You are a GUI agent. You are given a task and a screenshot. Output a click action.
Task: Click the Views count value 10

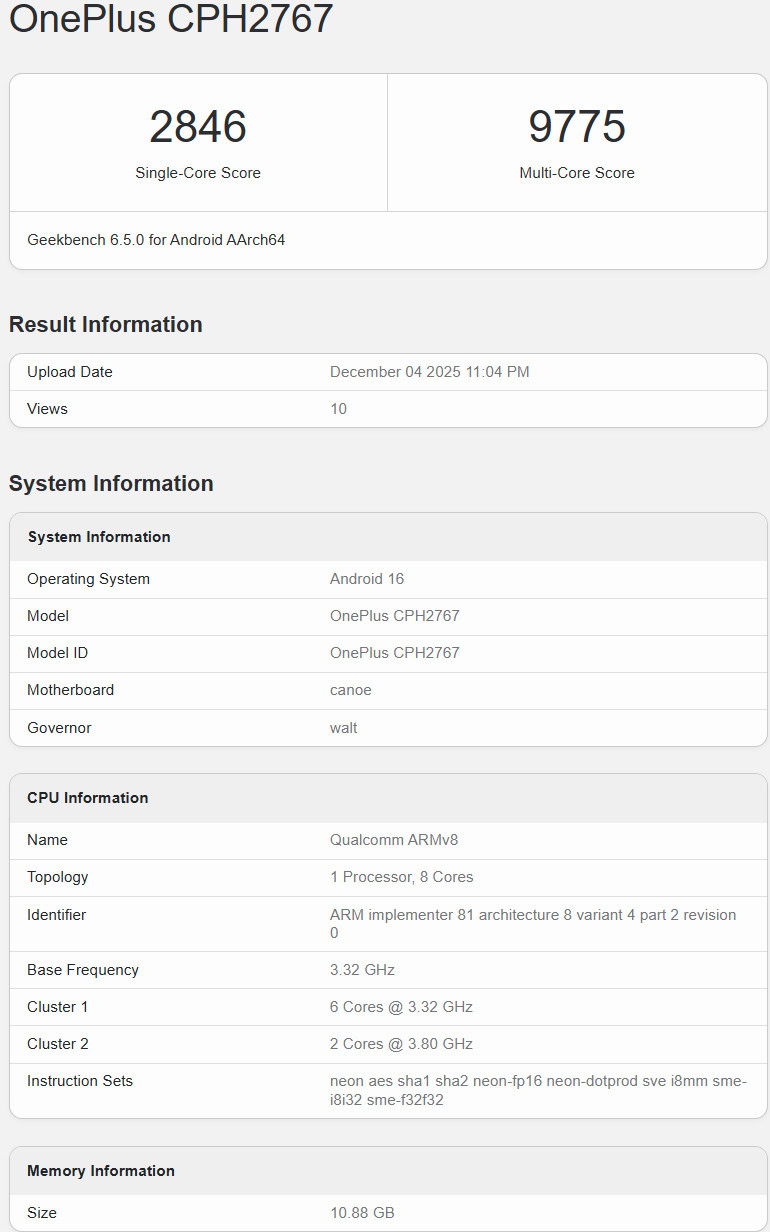(x=339, y=409)
